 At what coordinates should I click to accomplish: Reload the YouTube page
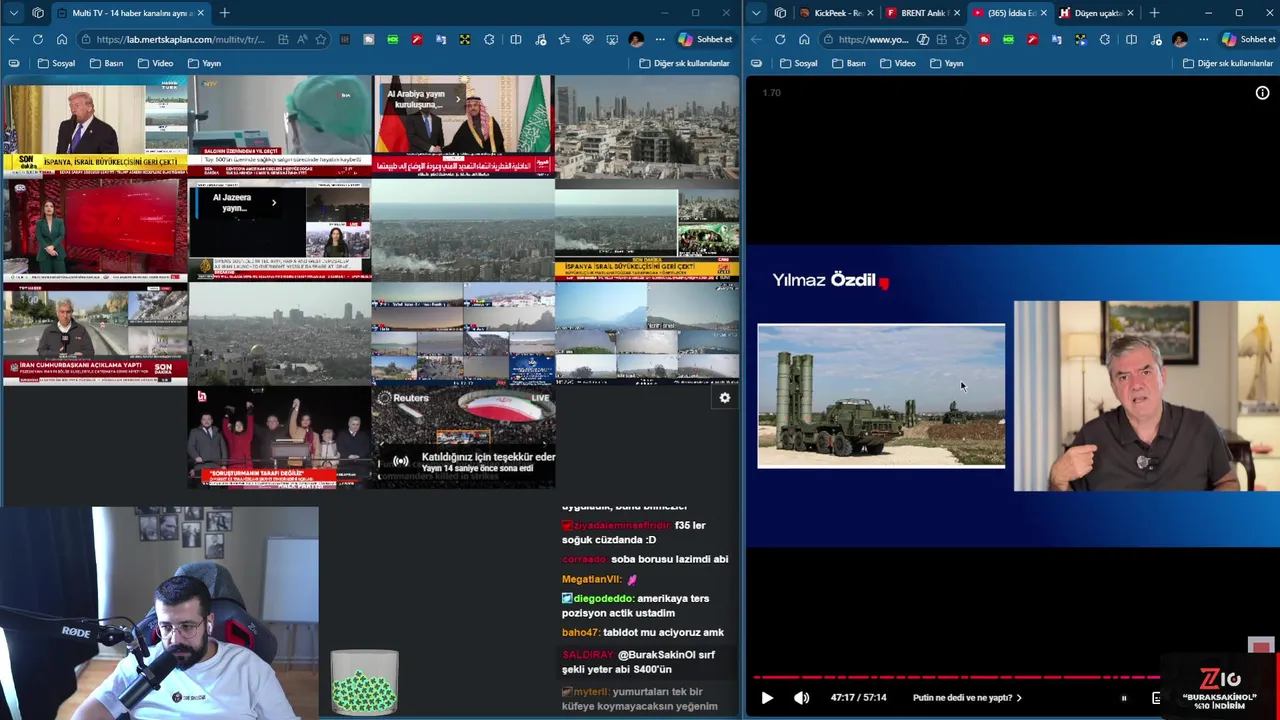(x=780, y=39)
